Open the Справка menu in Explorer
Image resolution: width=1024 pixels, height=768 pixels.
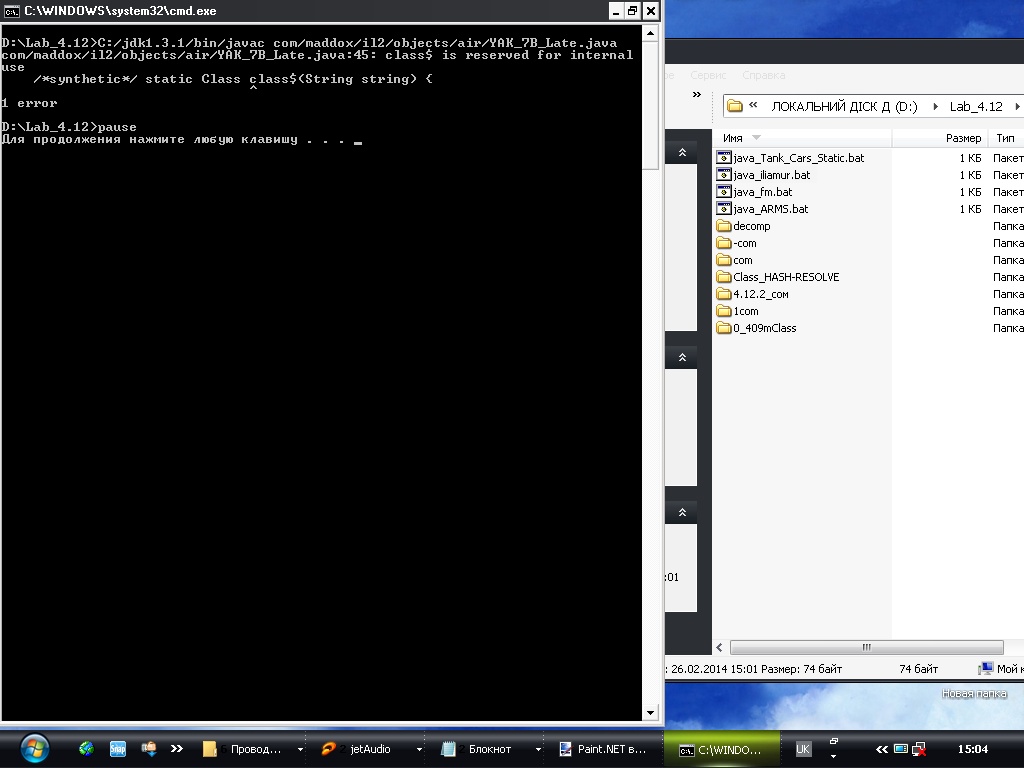coord(763,75)
